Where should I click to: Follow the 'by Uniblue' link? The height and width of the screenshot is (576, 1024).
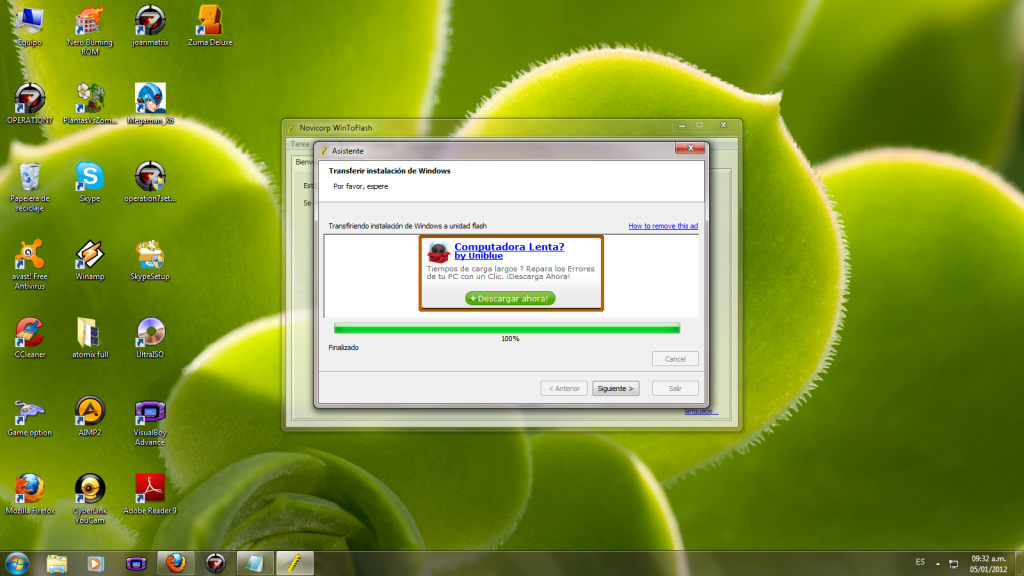[x=479, y=256]
